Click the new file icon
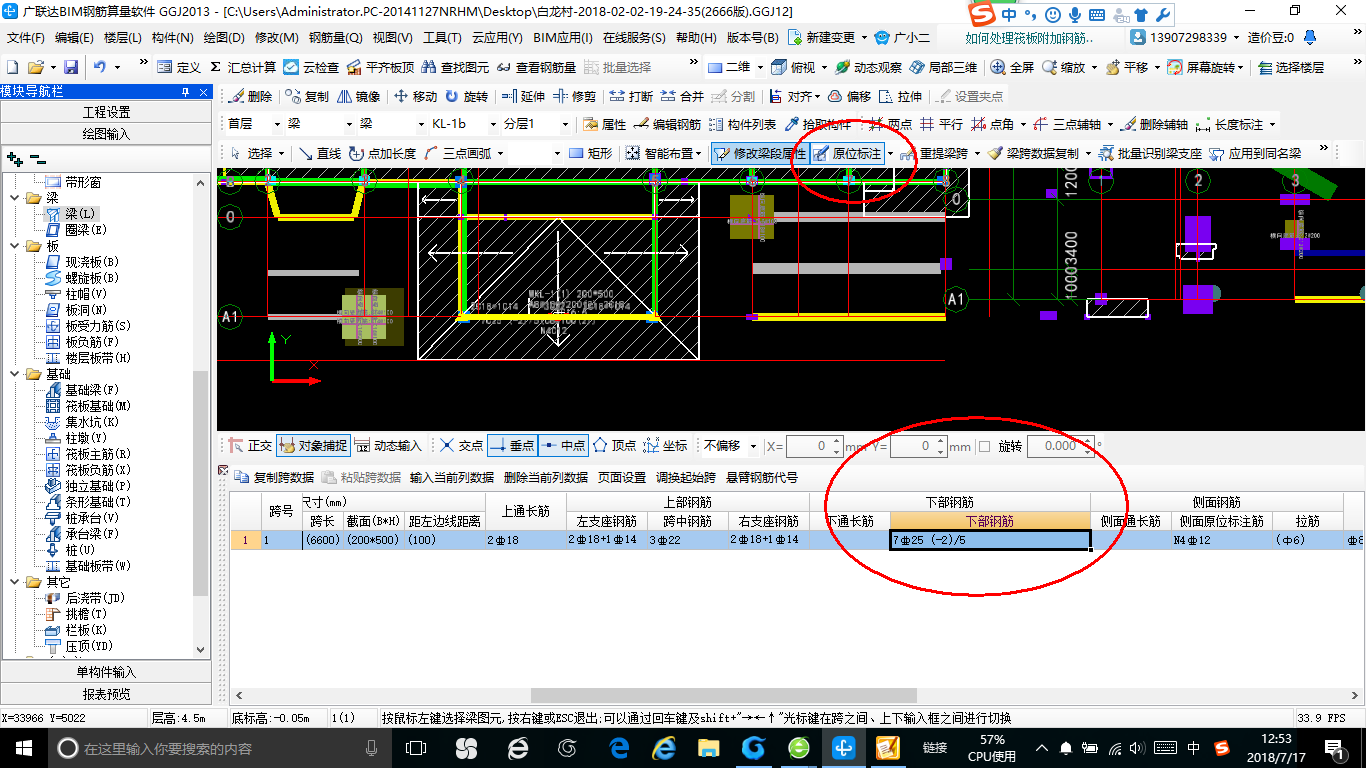The width and height of the screenshot is (1366, 768). 13,67
